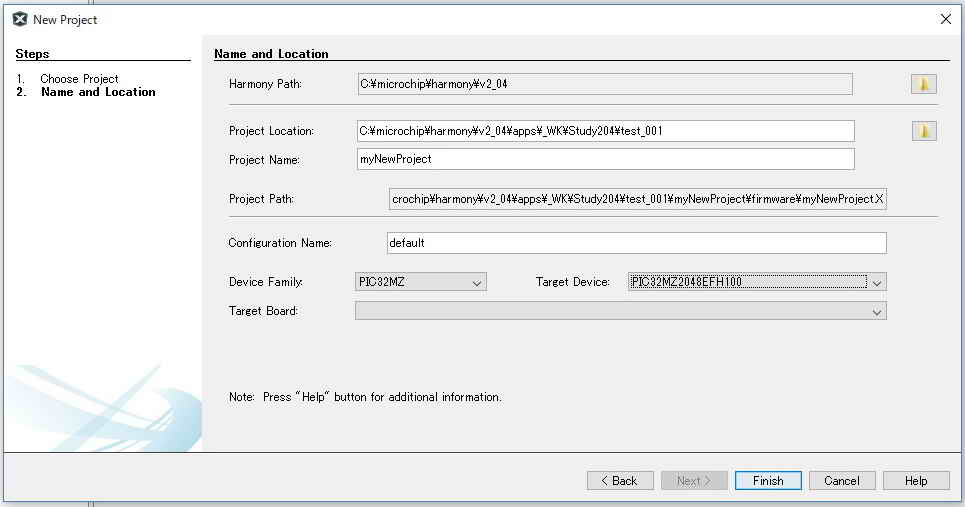965x507 pixels.
Task: Click the 'Name and Location' panel heading
Action: [271, 54]
